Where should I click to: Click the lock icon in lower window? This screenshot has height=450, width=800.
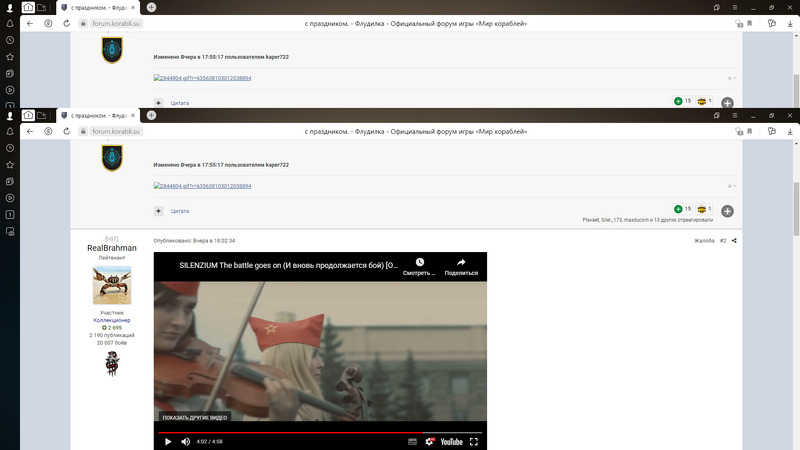click(x=83, y=131)
